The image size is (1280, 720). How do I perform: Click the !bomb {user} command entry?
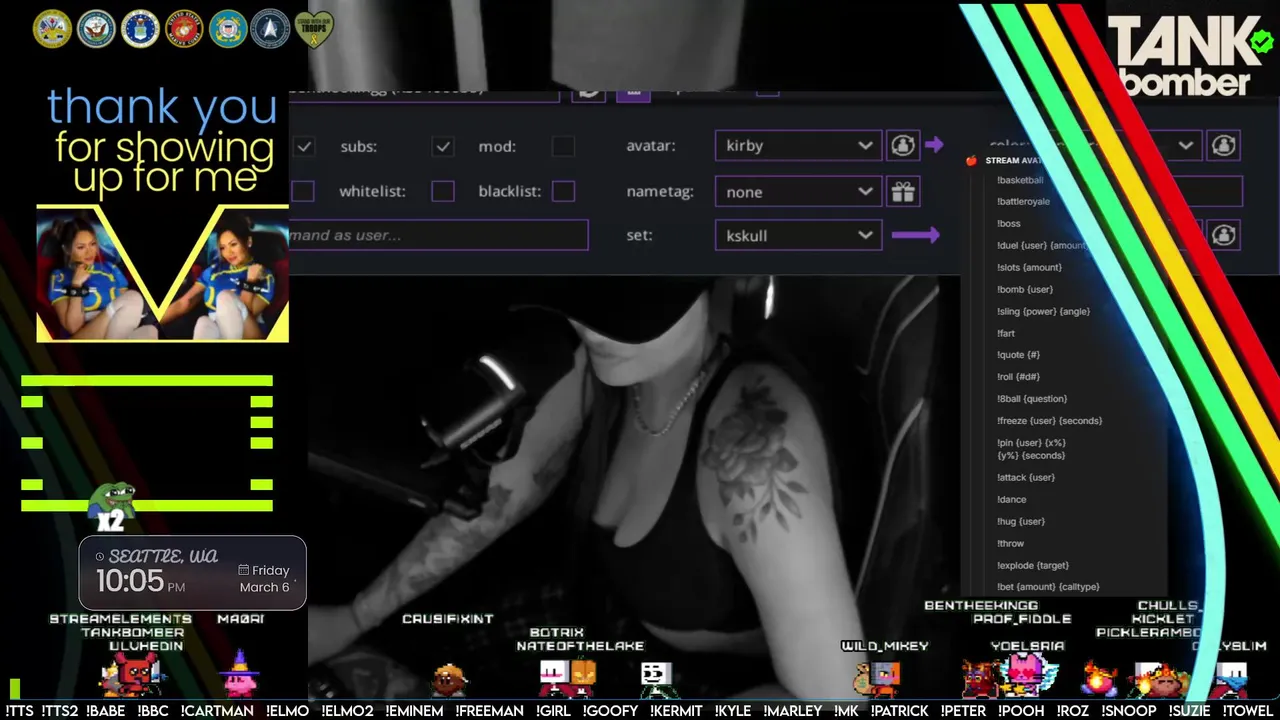click(x=1025, y=289)
